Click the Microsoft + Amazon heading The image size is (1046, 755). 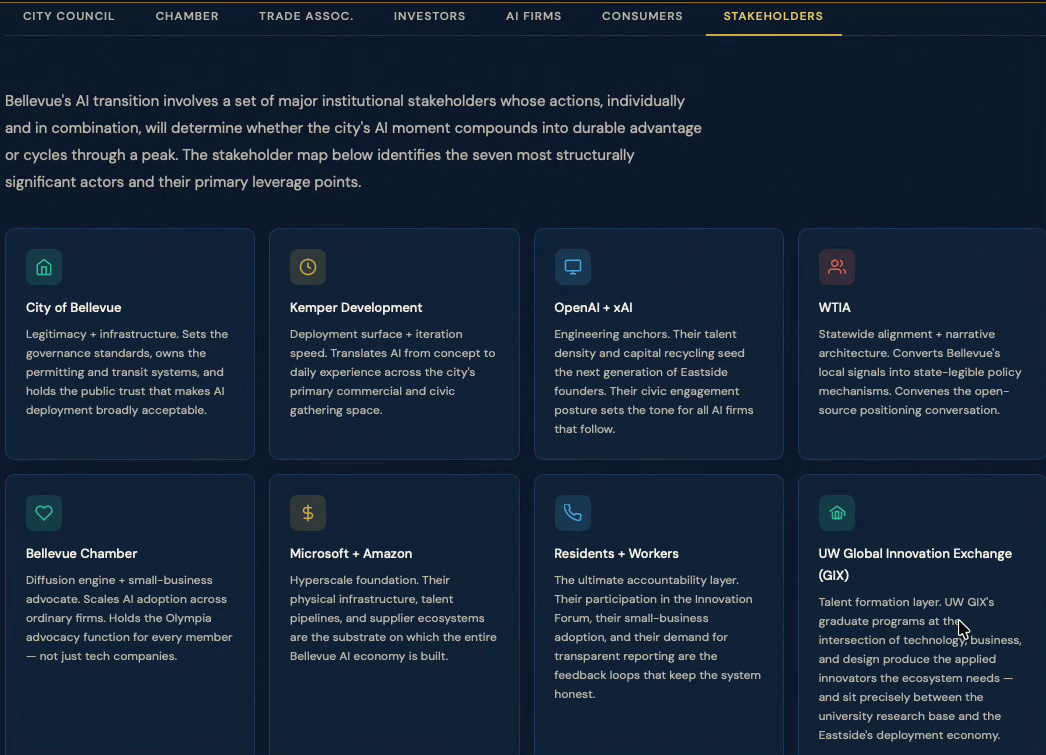tap(351, 554)
